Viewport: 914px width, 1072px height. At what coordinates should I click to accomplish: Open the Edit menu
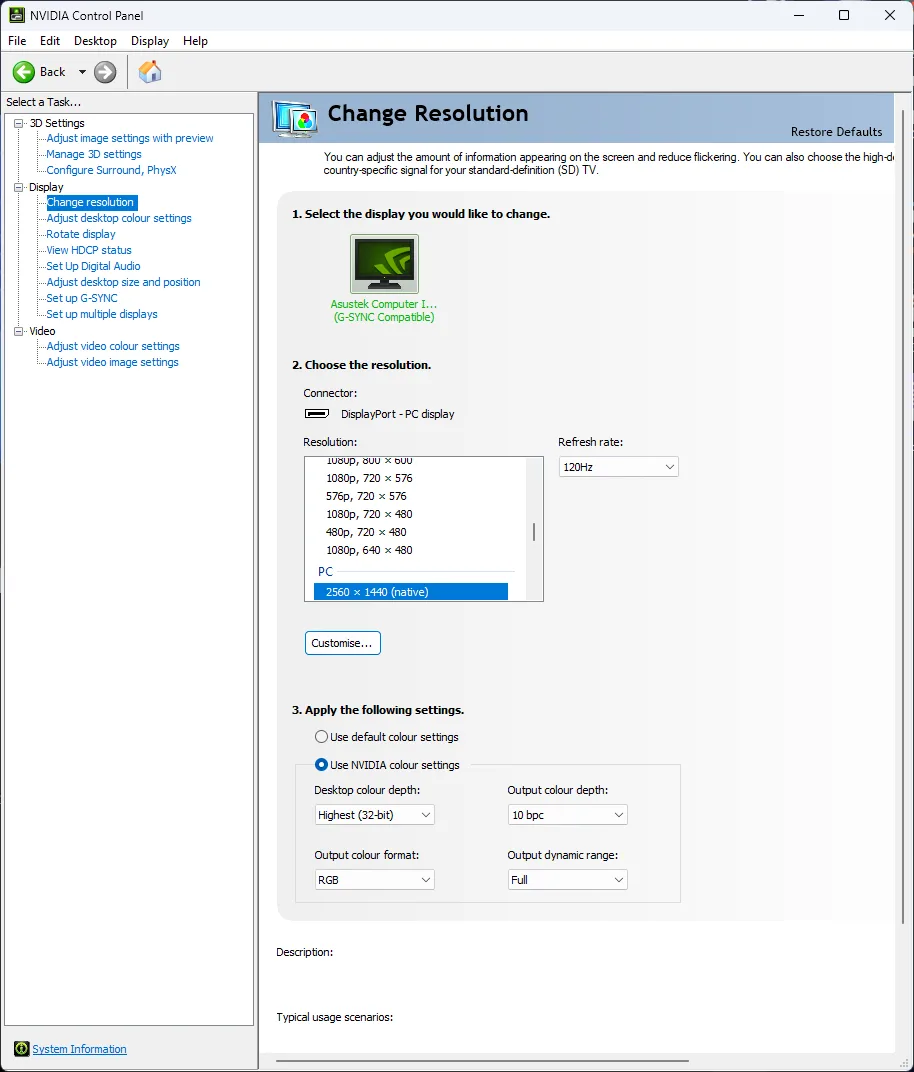(x=50, y=41)
